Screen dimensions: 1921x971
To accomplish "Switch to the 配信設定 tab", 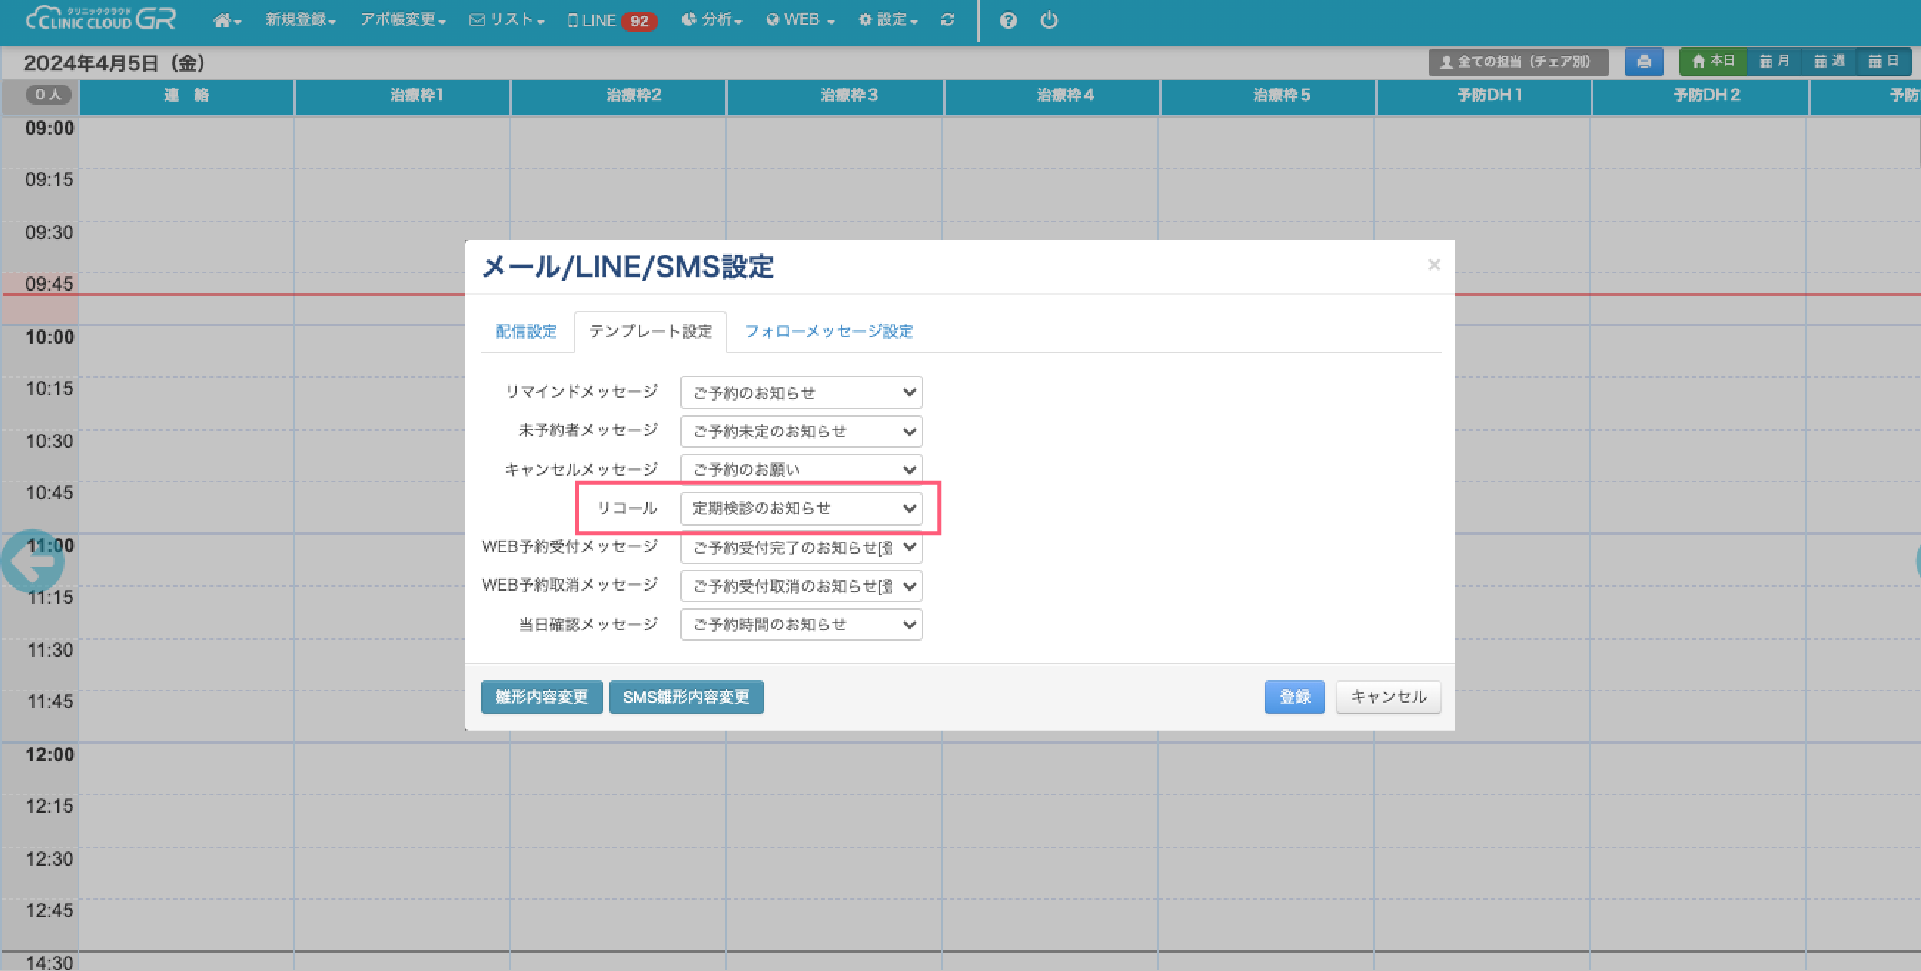I will tap(526, 332).
